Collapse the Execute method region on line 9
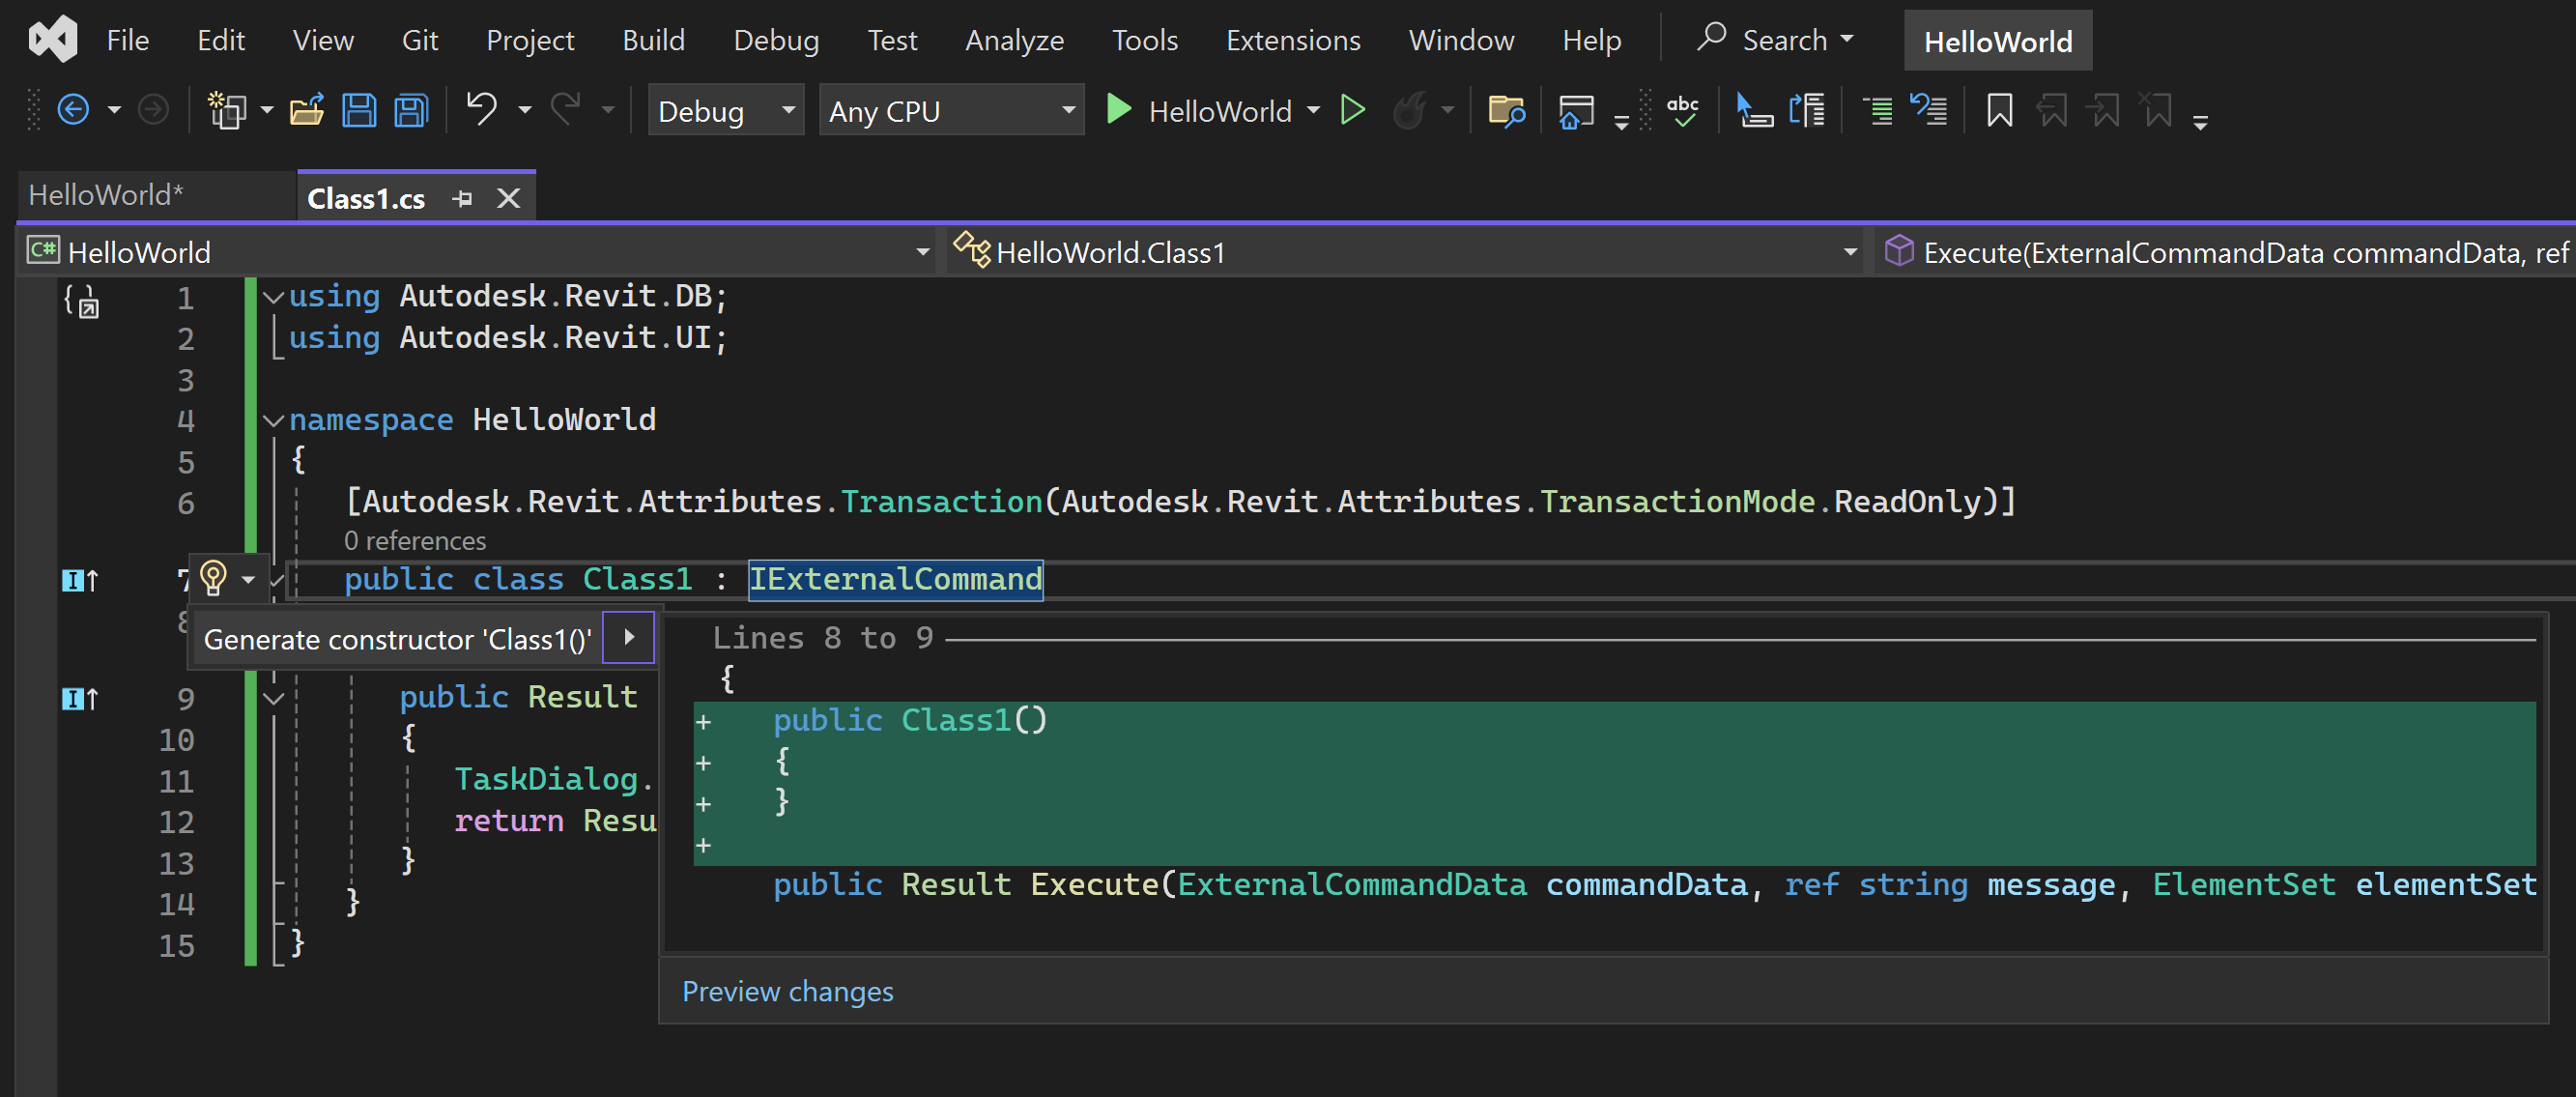 tap(273, 698)
